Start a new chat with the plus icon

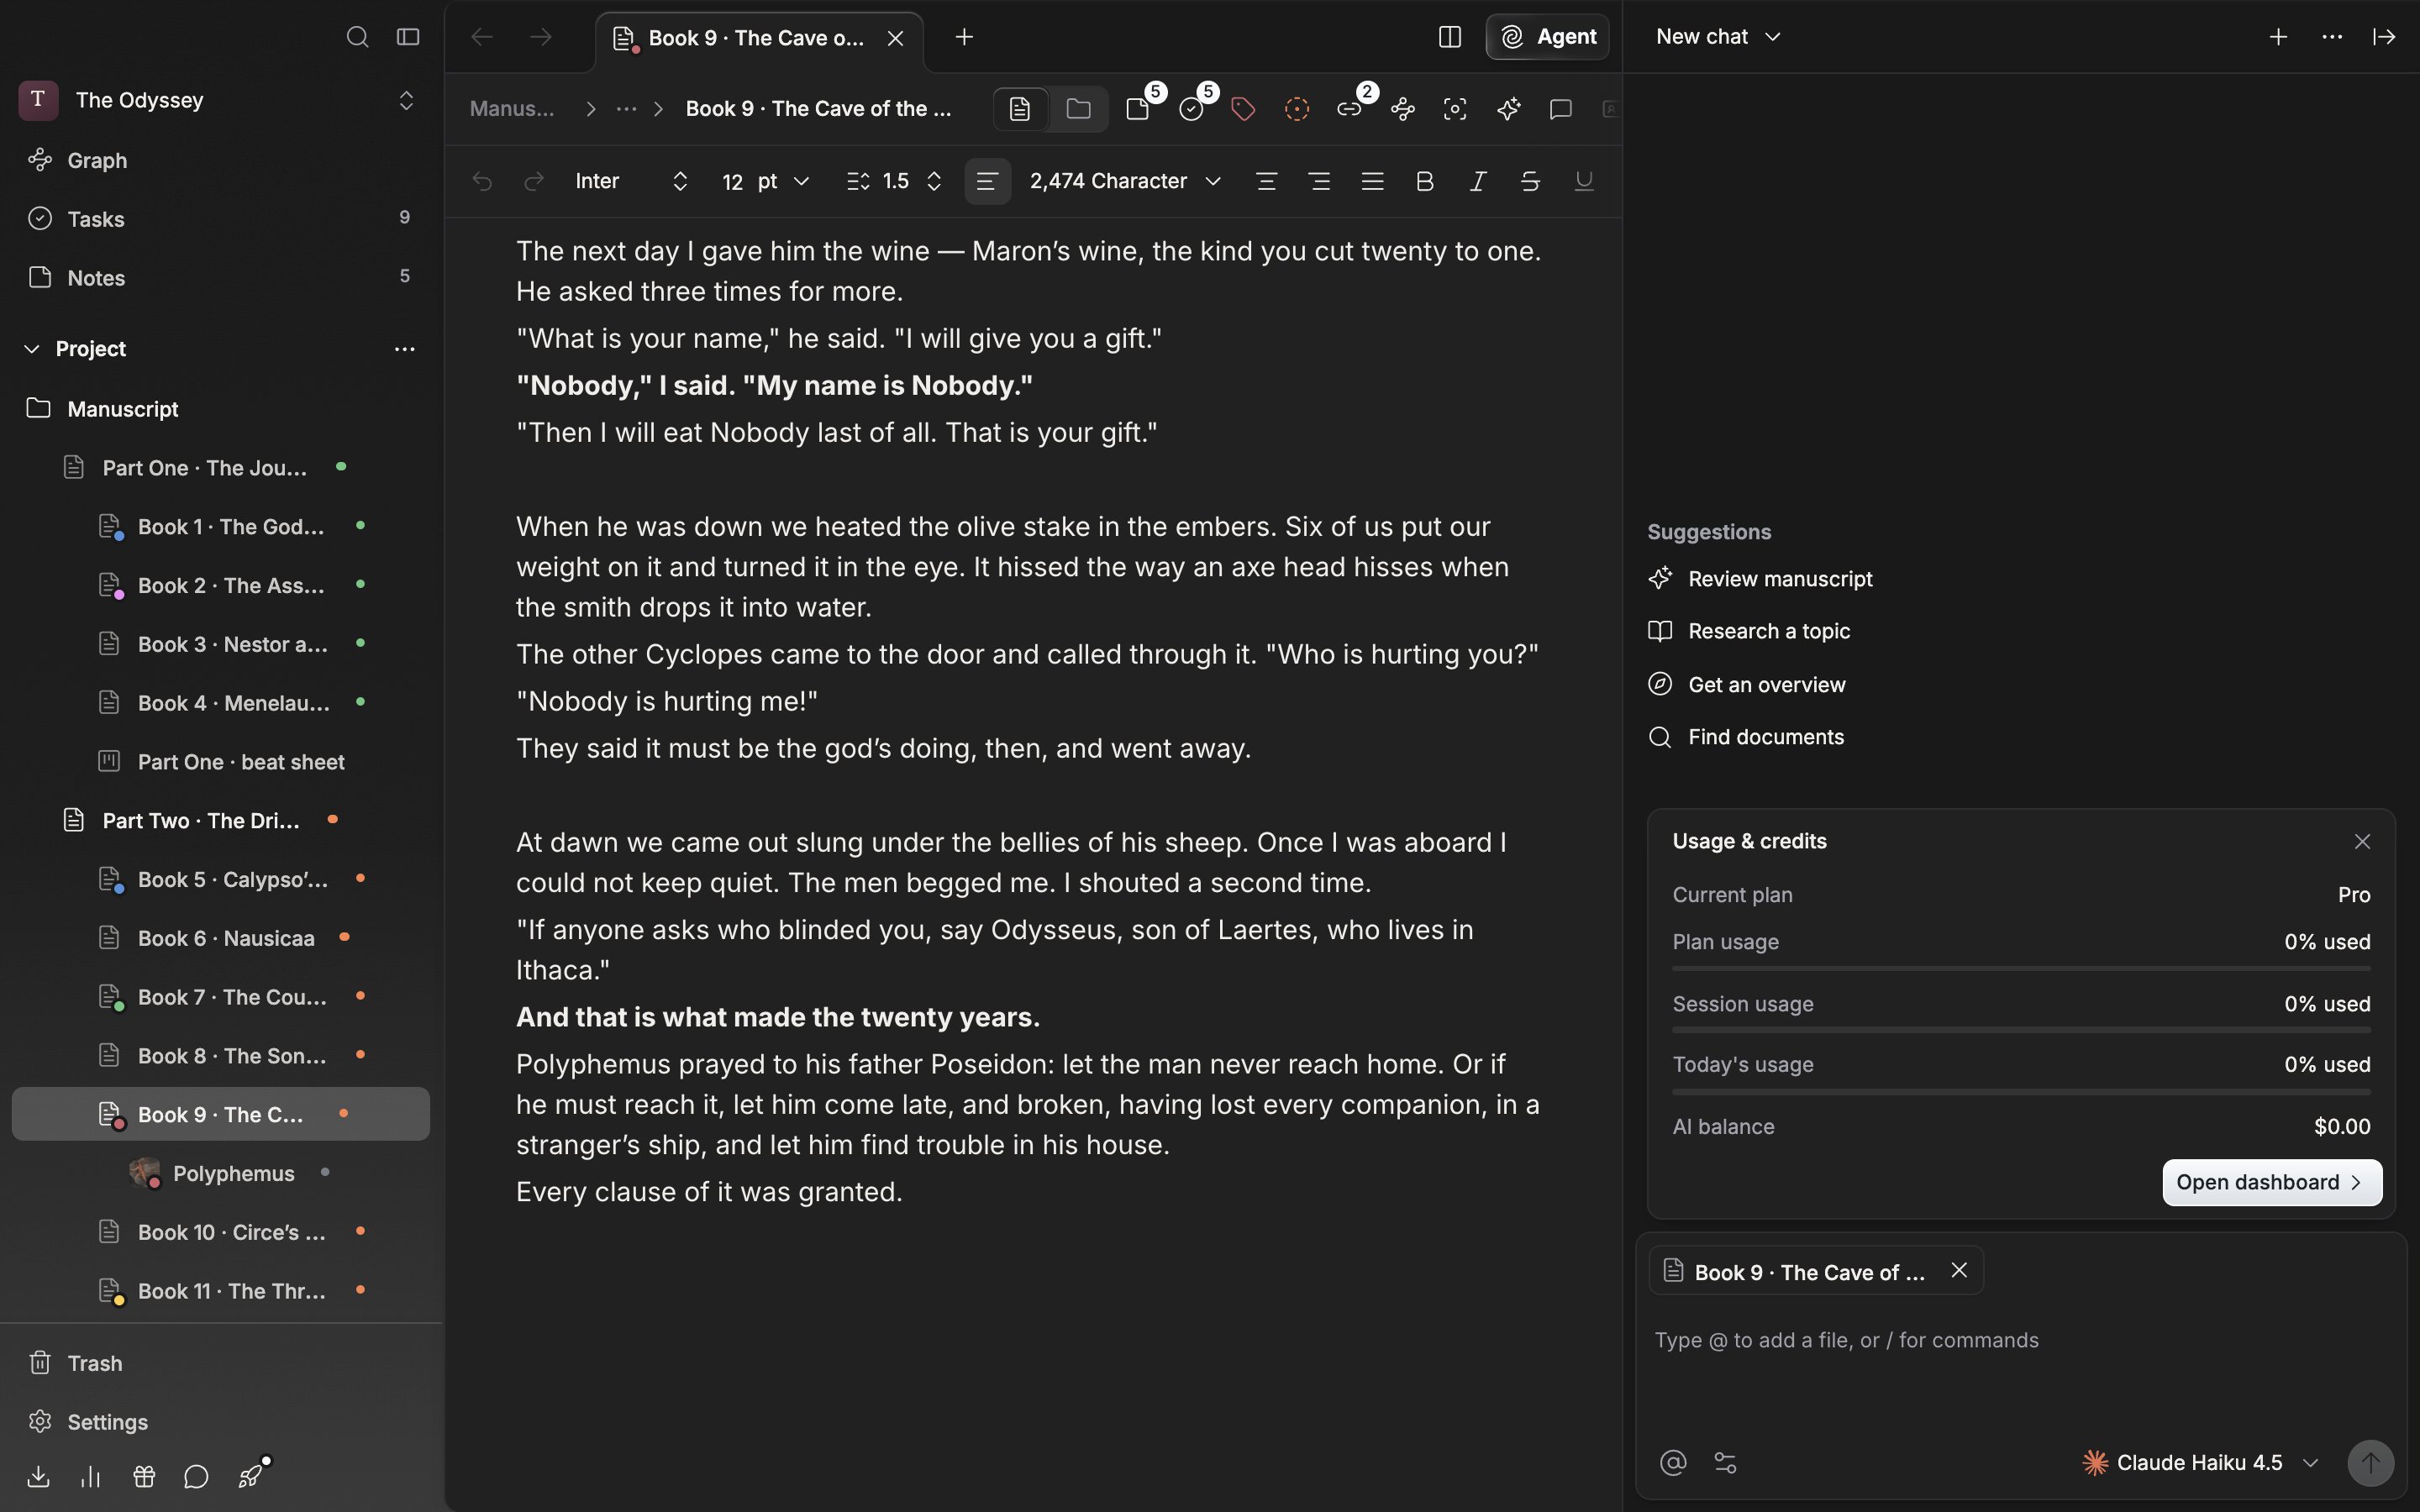2278,37
